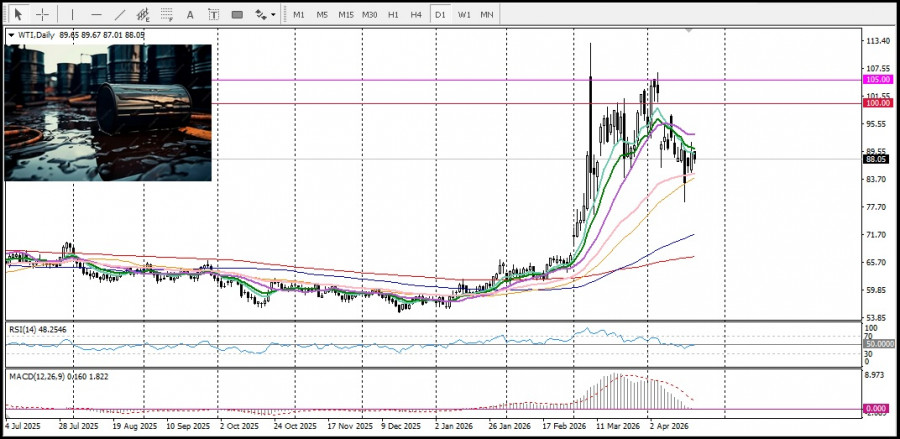Image resolution: width=900 pixels, height=439 pixels.
Task: Toggle the D1 daily timeframe
Action: click(440, 14)
